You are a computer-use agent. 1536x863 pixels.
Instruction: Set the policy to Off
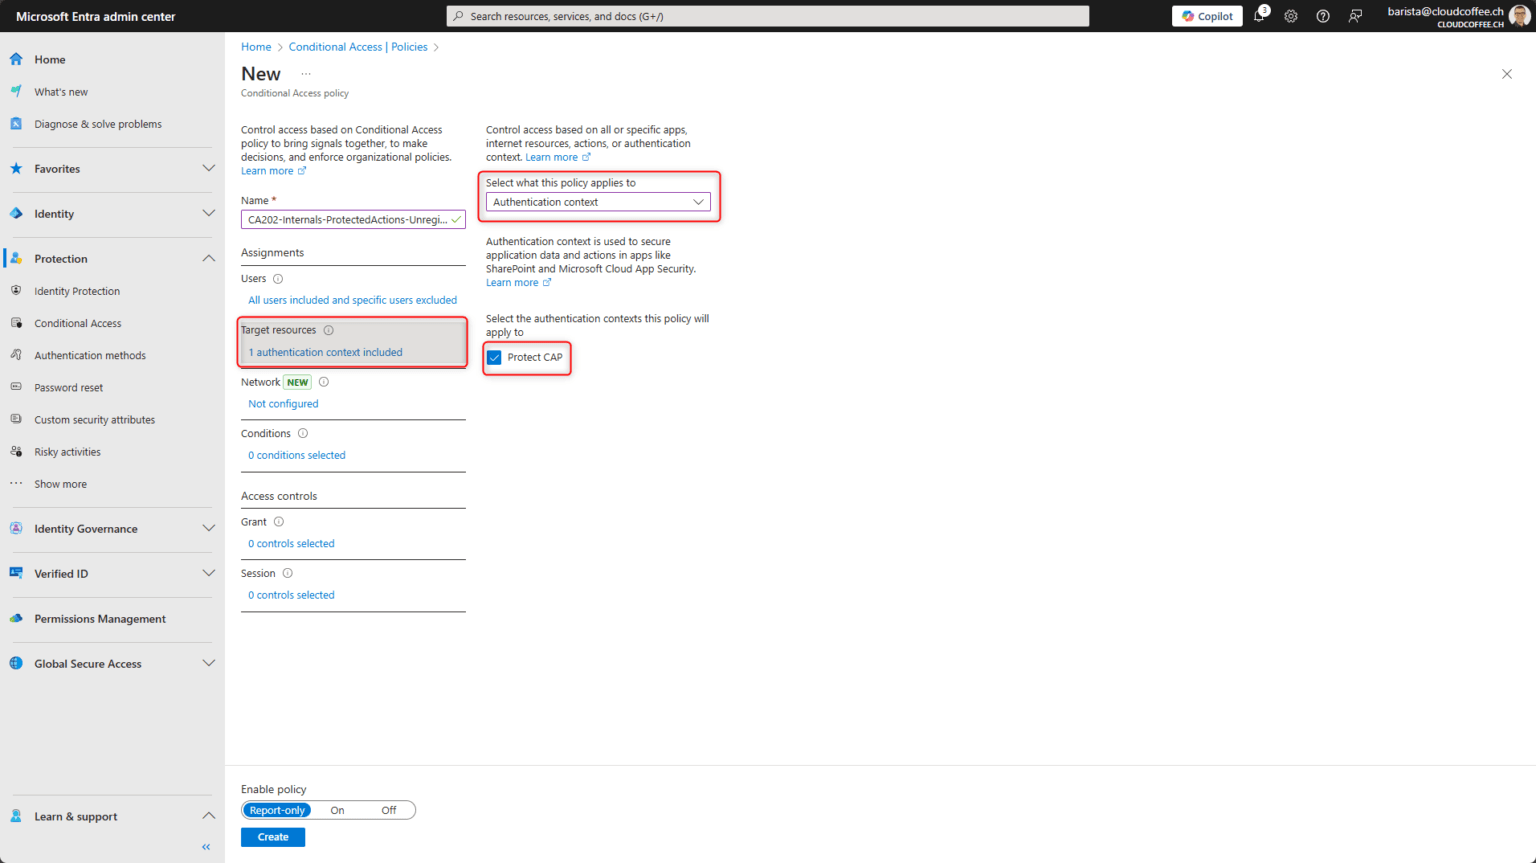pyautogui.click(x=388, y=810)
